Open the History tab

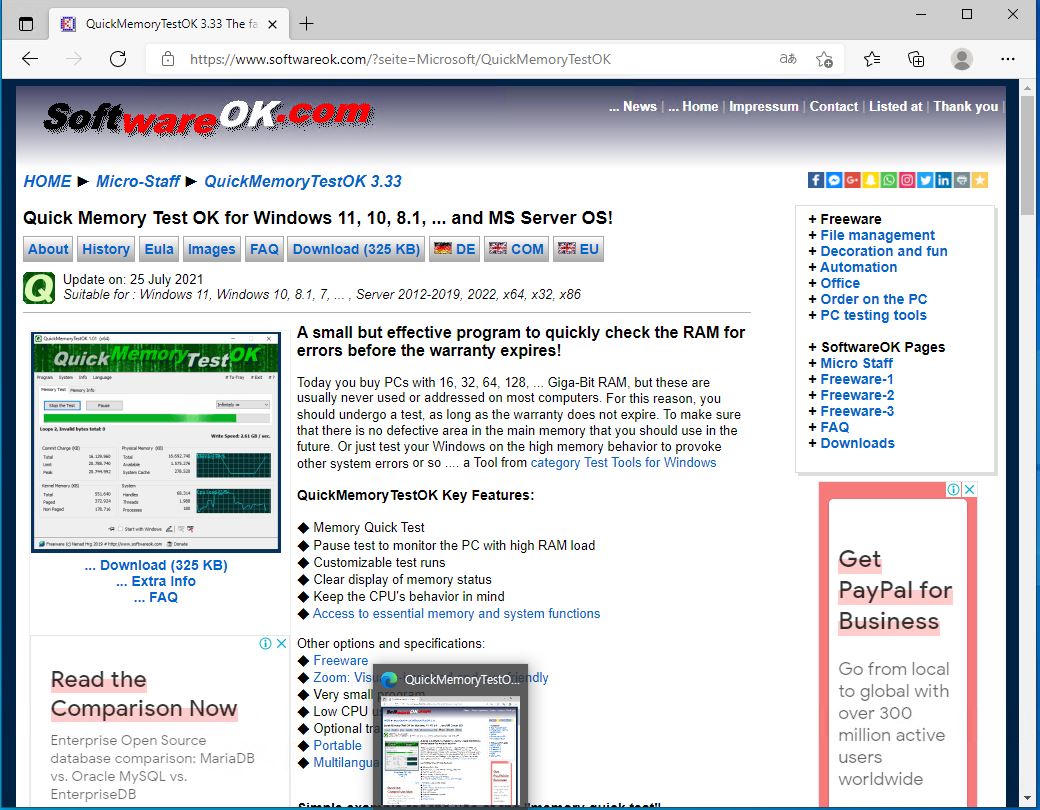pyautogui.click(x=106, y=249)
